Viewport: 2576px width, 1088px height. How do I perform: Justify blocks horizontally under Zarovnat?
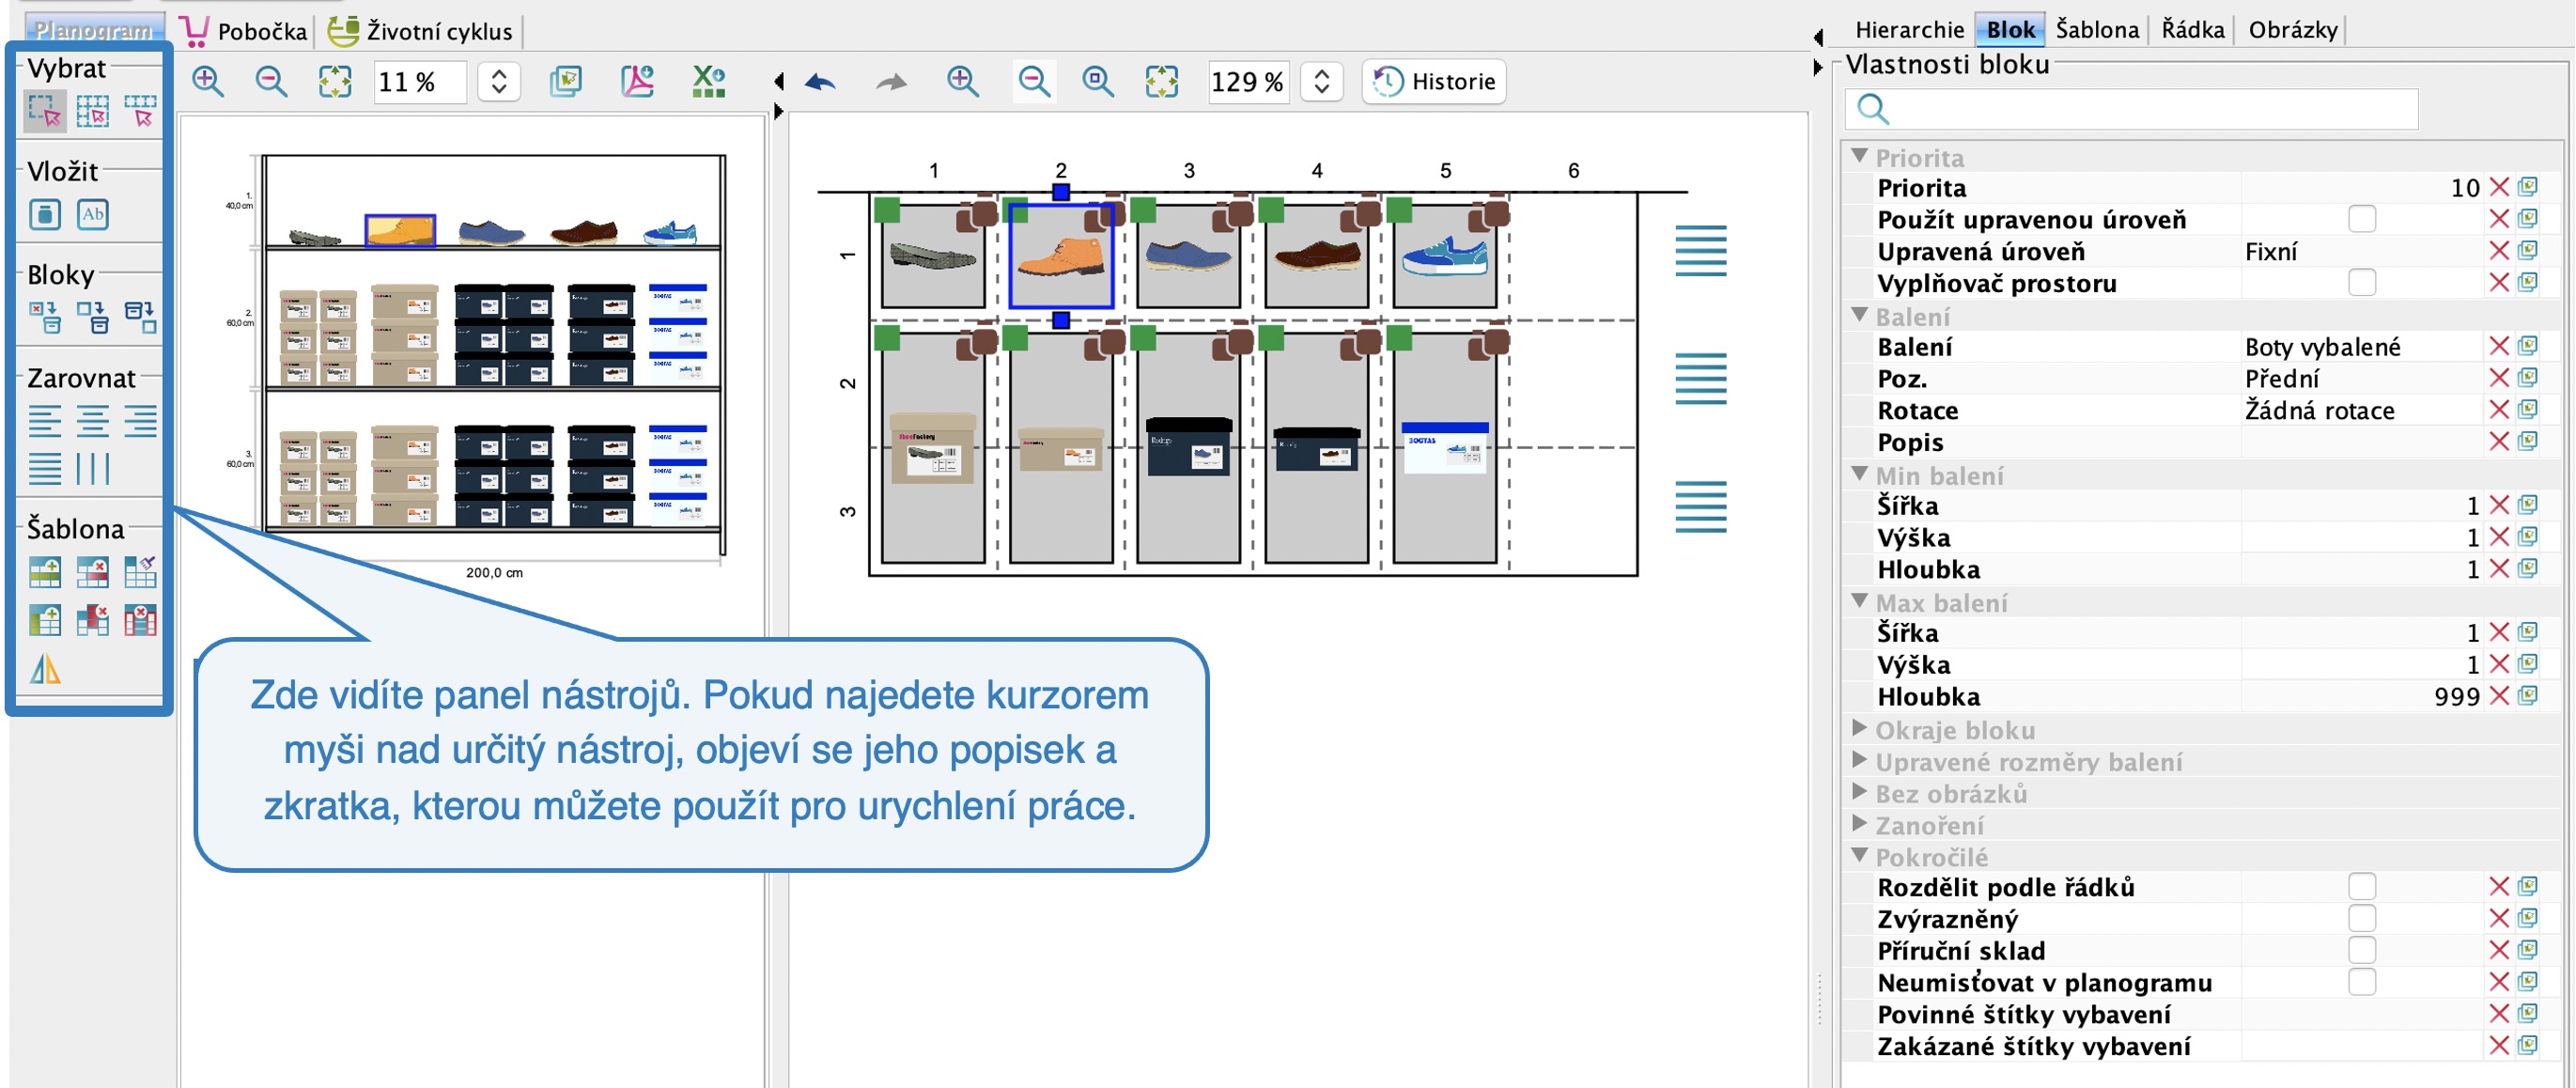click(45, 468)
